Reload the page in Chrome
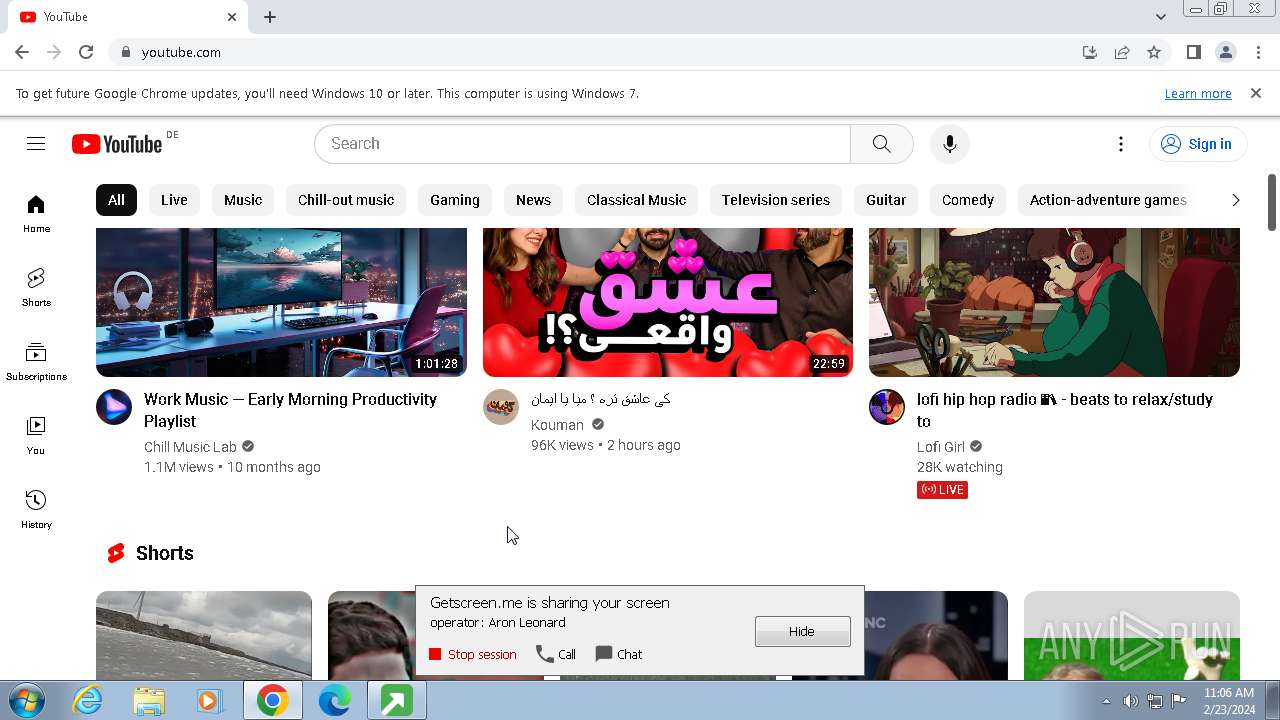1280x720 pixels. [86, 52]
